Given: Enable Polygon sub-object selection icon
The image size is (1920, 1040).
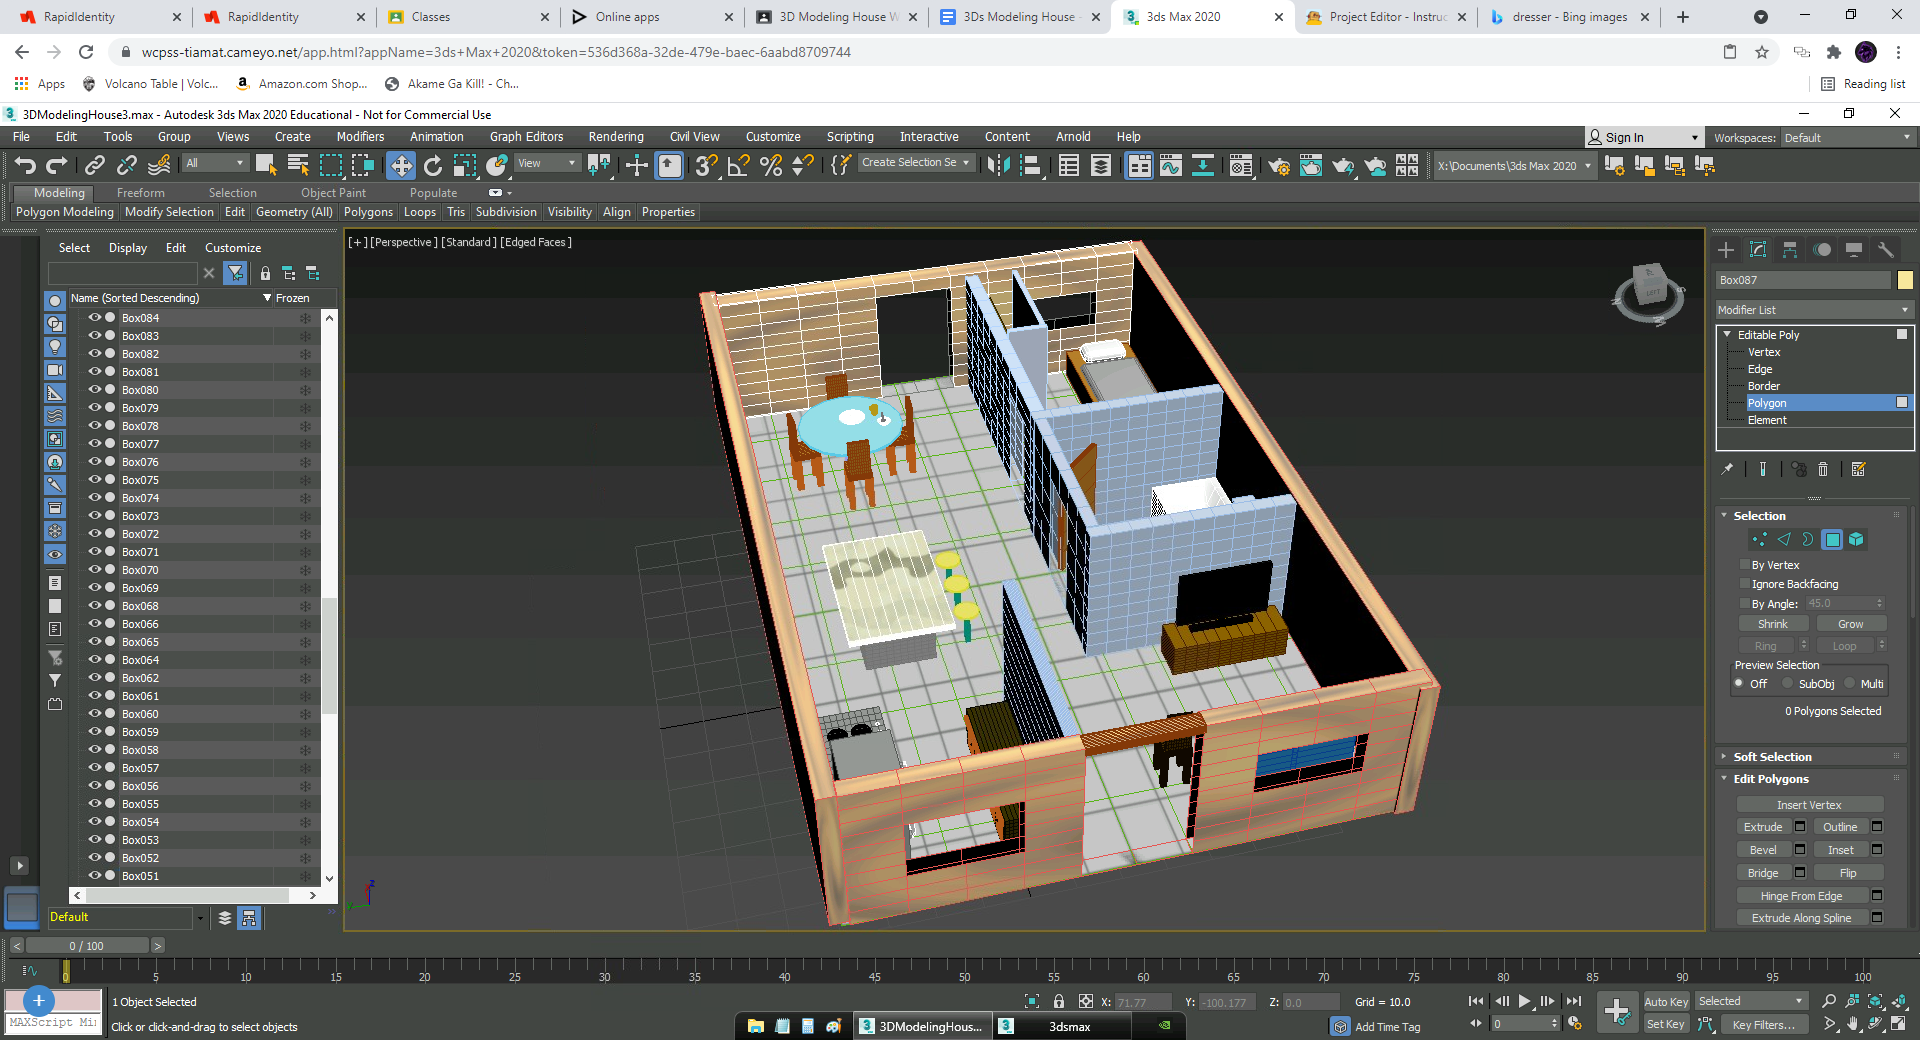Looking at the screenshot, I should click(x=1832, y=540).
